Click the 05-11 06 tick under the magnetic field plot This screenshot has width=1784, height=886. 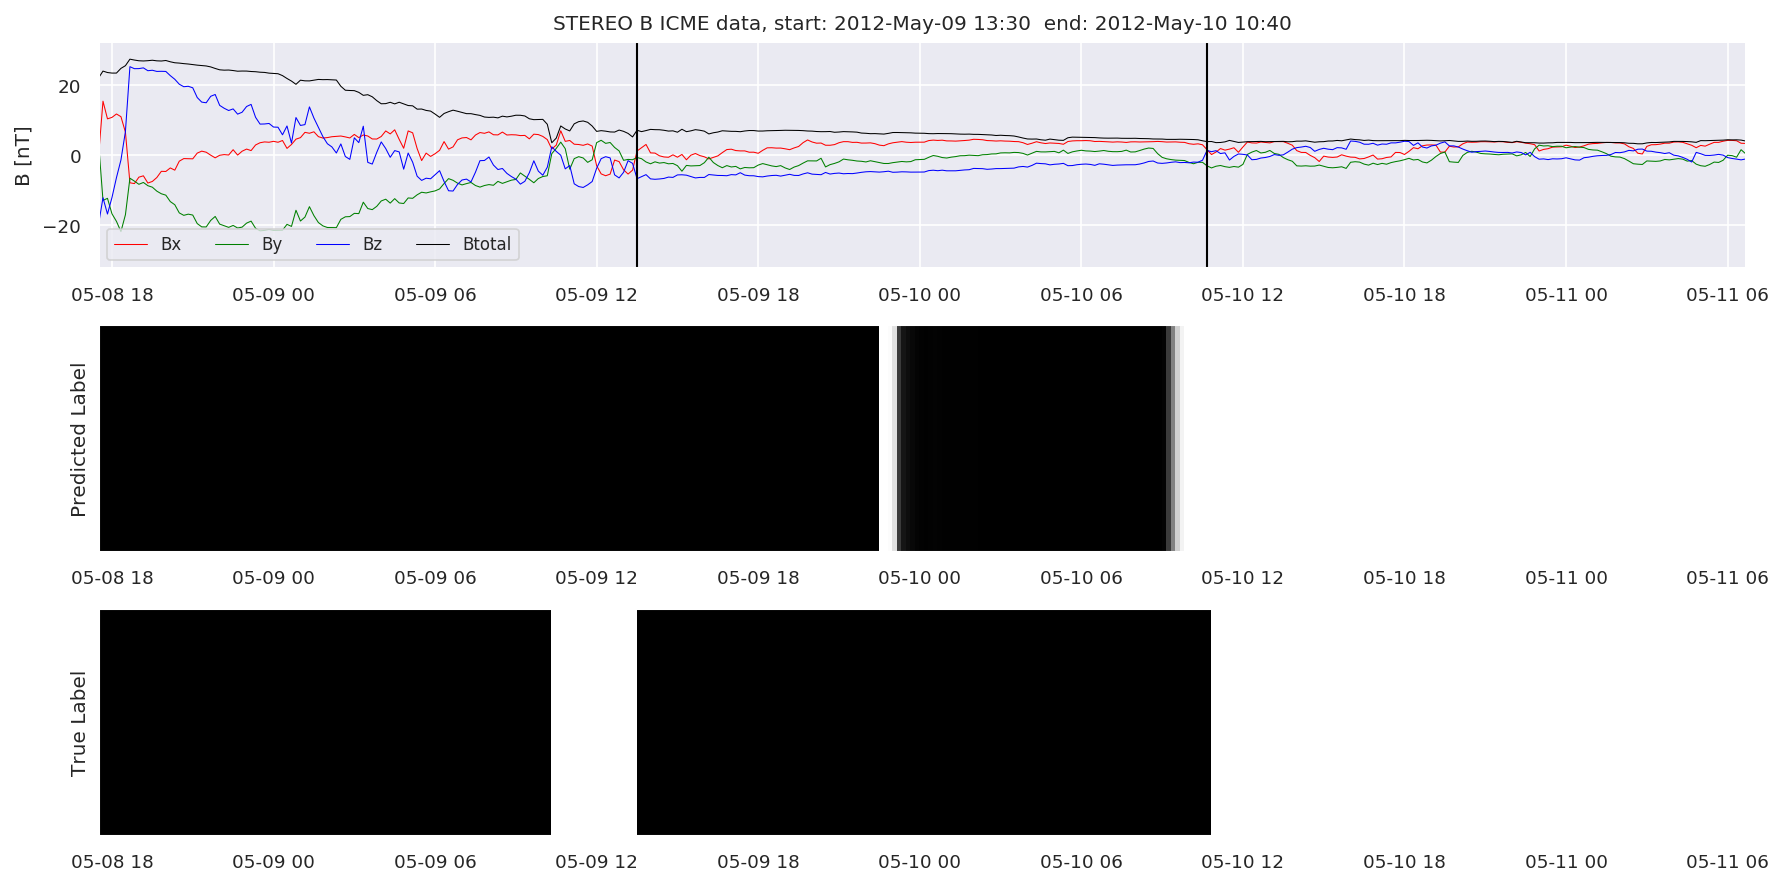1727,295
